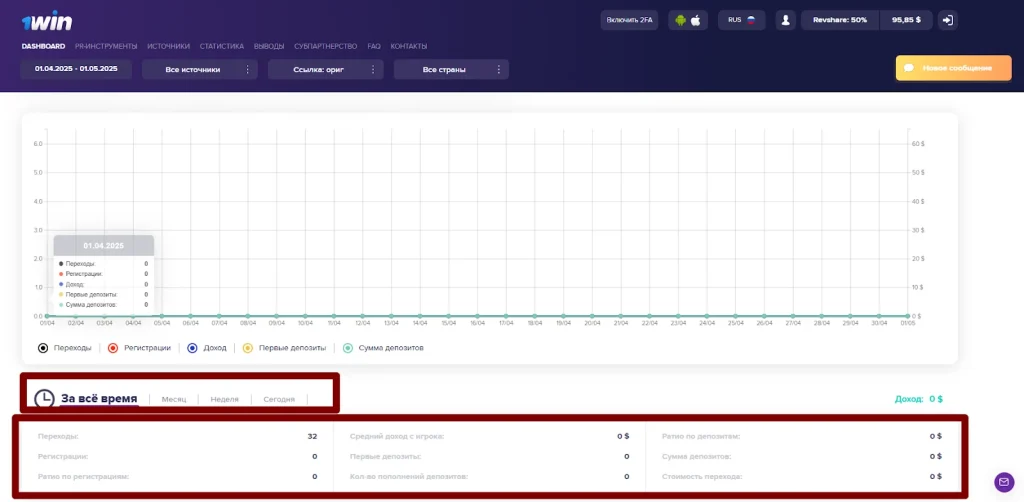This screenshot has width=1024, height=502.
Task: Open the Статистика menu item
Action: pos(221,46)
